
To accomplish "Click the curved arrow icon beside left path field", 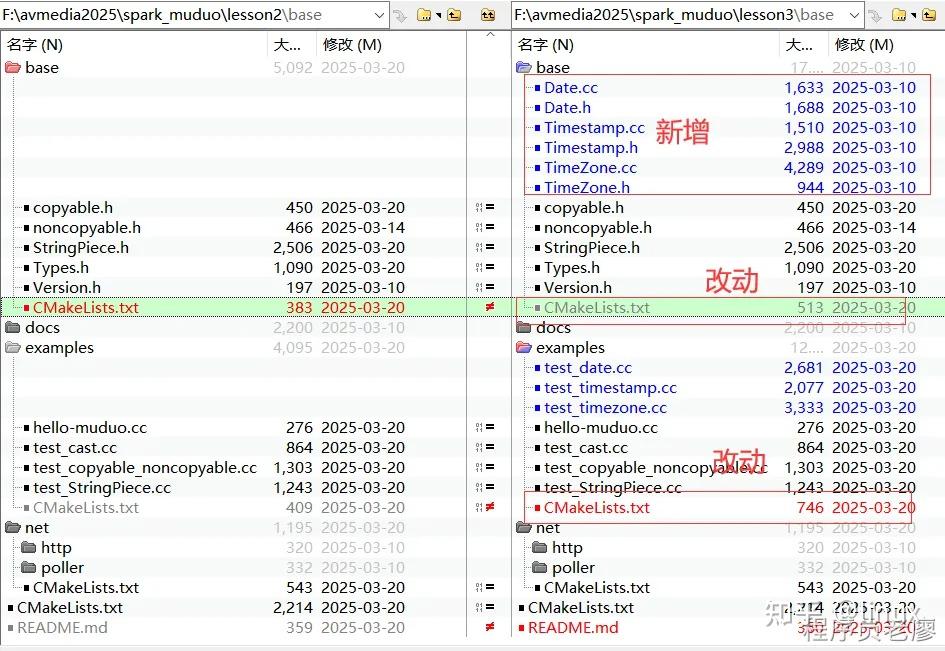I will [x=400, y=14].
